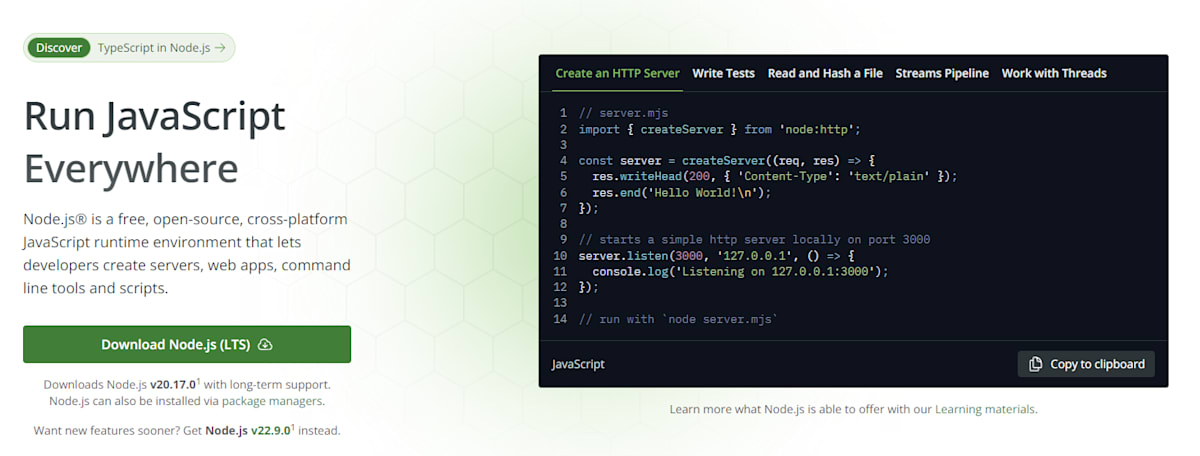This screenshot has width=1200, height=456.
Task: Click the console.log('Listening on...') line
Action: 740,271
